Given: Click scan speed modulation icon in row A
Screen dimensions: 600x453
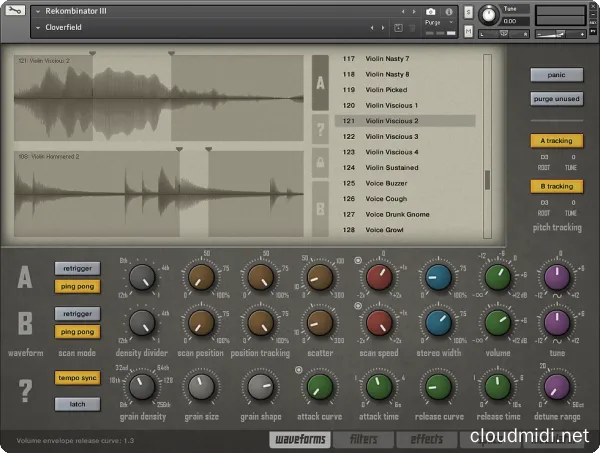Looking at the screenshot, I should coord(358,261).
